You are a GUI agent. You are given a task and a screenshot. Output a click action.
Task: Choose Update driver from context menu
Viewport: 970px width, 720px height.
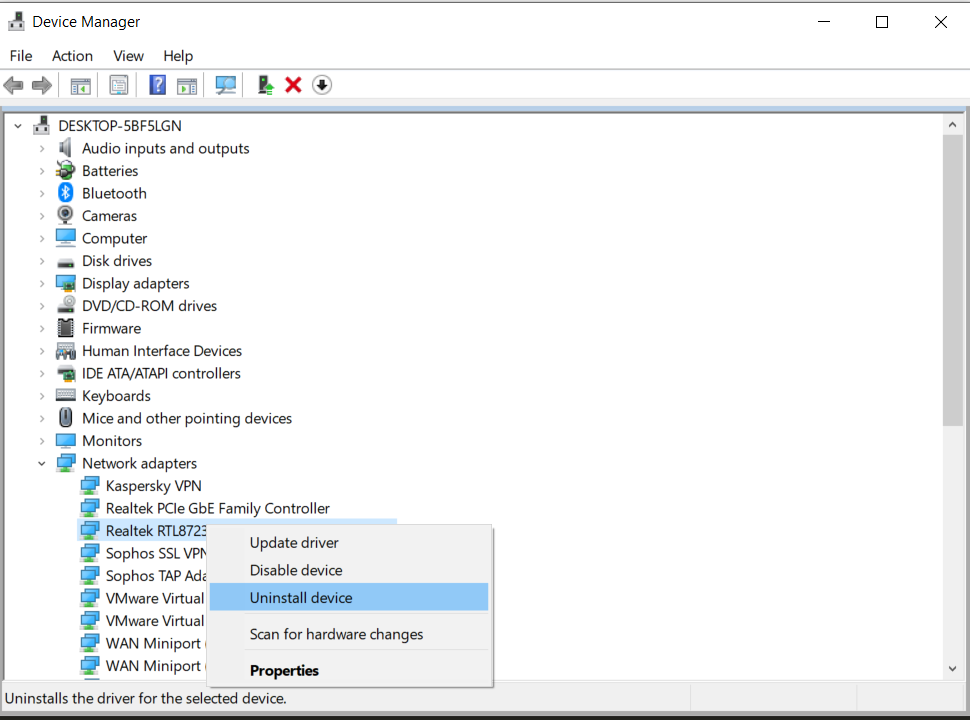click(349, 542)
